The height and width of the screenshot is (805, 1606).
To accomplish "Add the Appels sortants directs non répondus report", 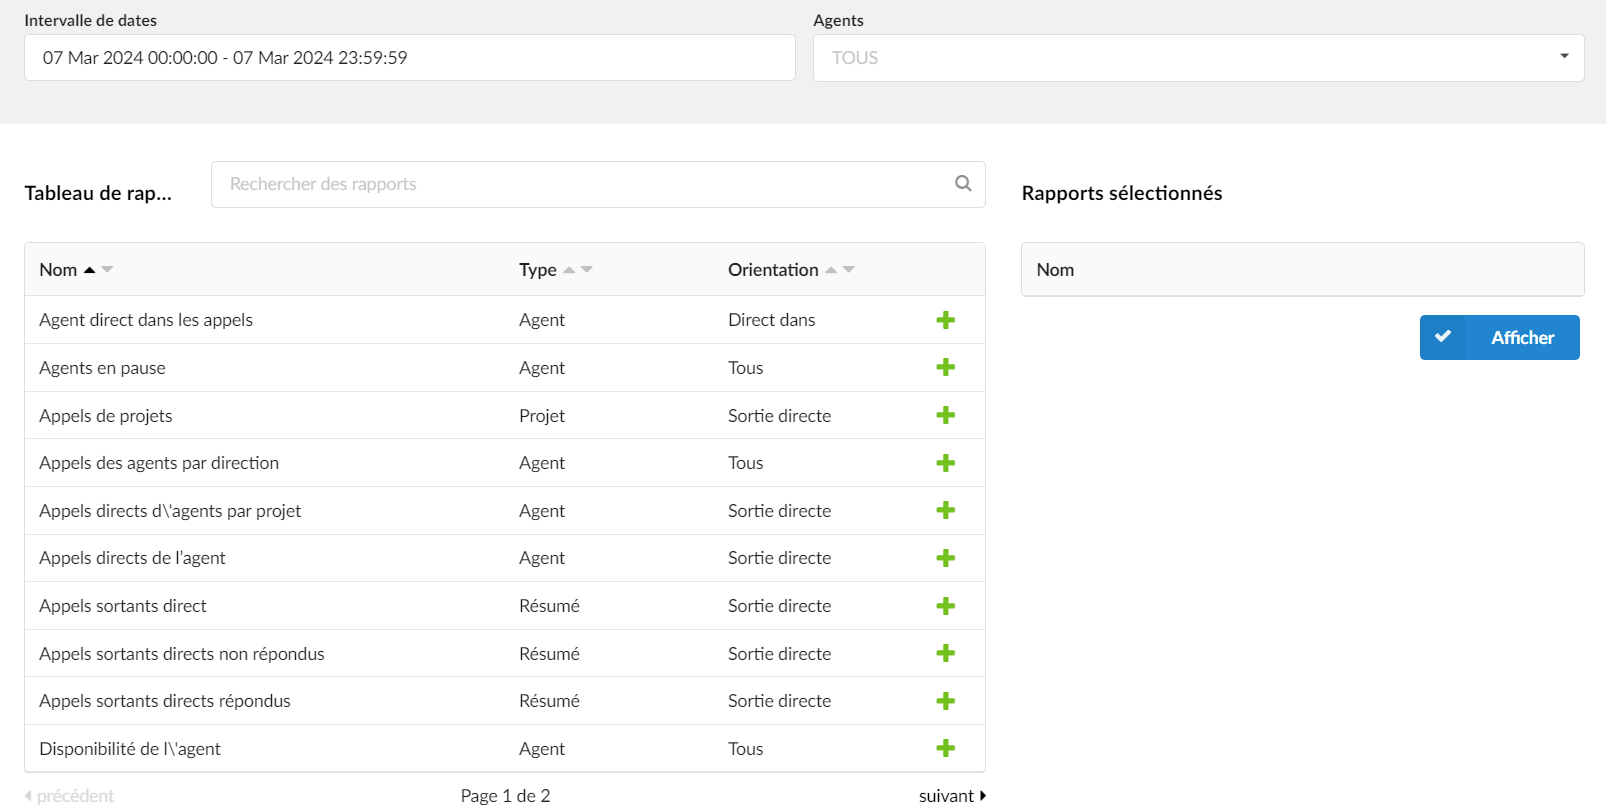I will [945, 654].
